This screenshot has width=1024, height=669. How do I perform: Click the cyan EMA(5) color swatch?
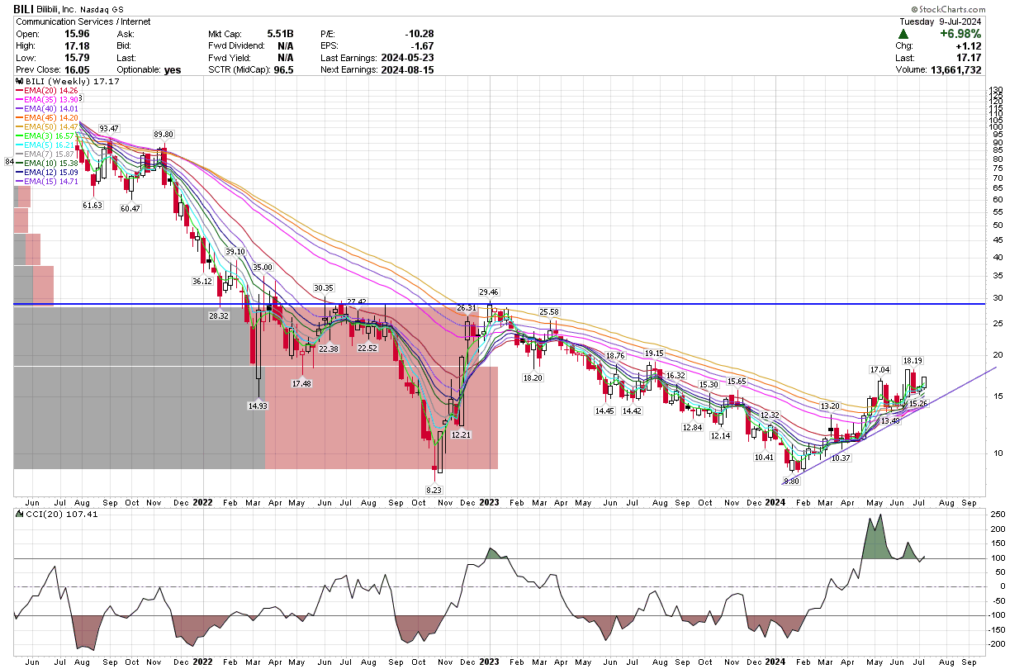click(x=19, y=145)
